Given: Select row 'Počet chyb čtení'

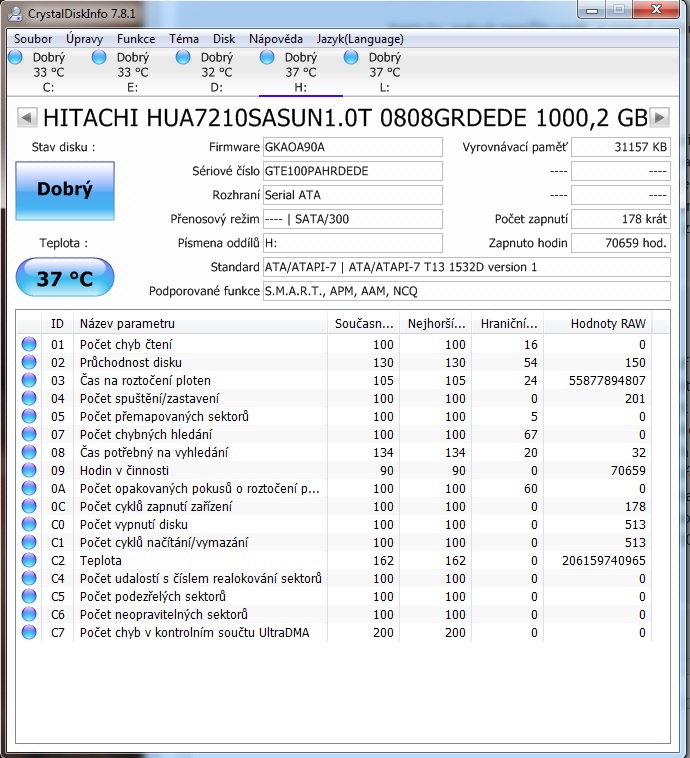Looking at the screenshot, I should 335,344.
